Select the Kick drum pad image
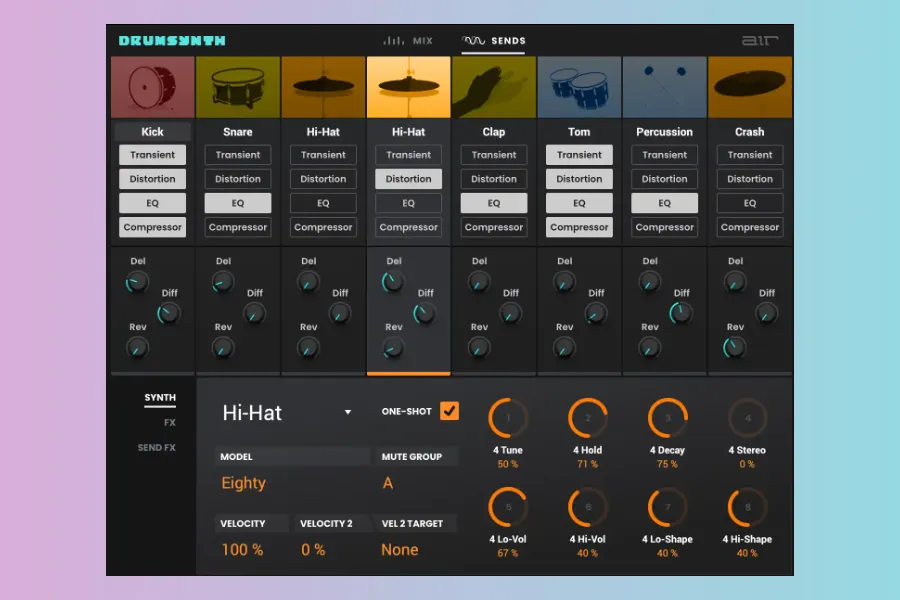 [x=152, y=88]
